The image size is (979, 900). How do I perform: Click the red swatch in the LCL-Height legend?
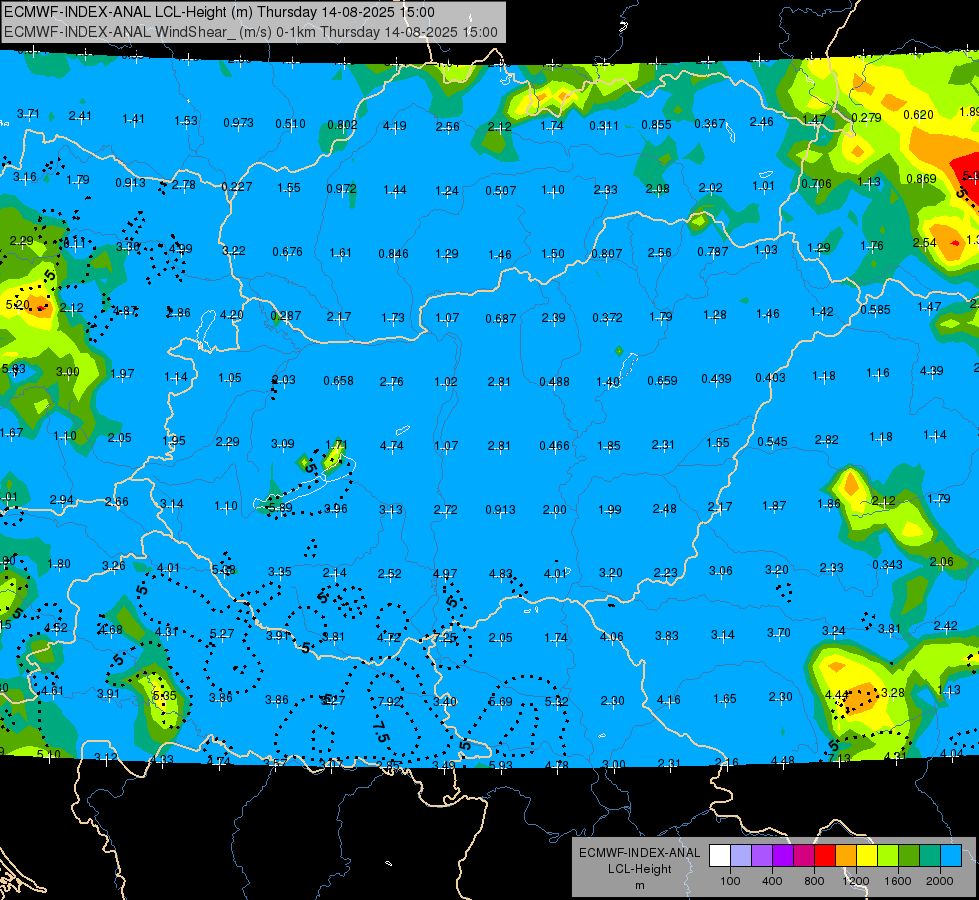click(825, 856)
